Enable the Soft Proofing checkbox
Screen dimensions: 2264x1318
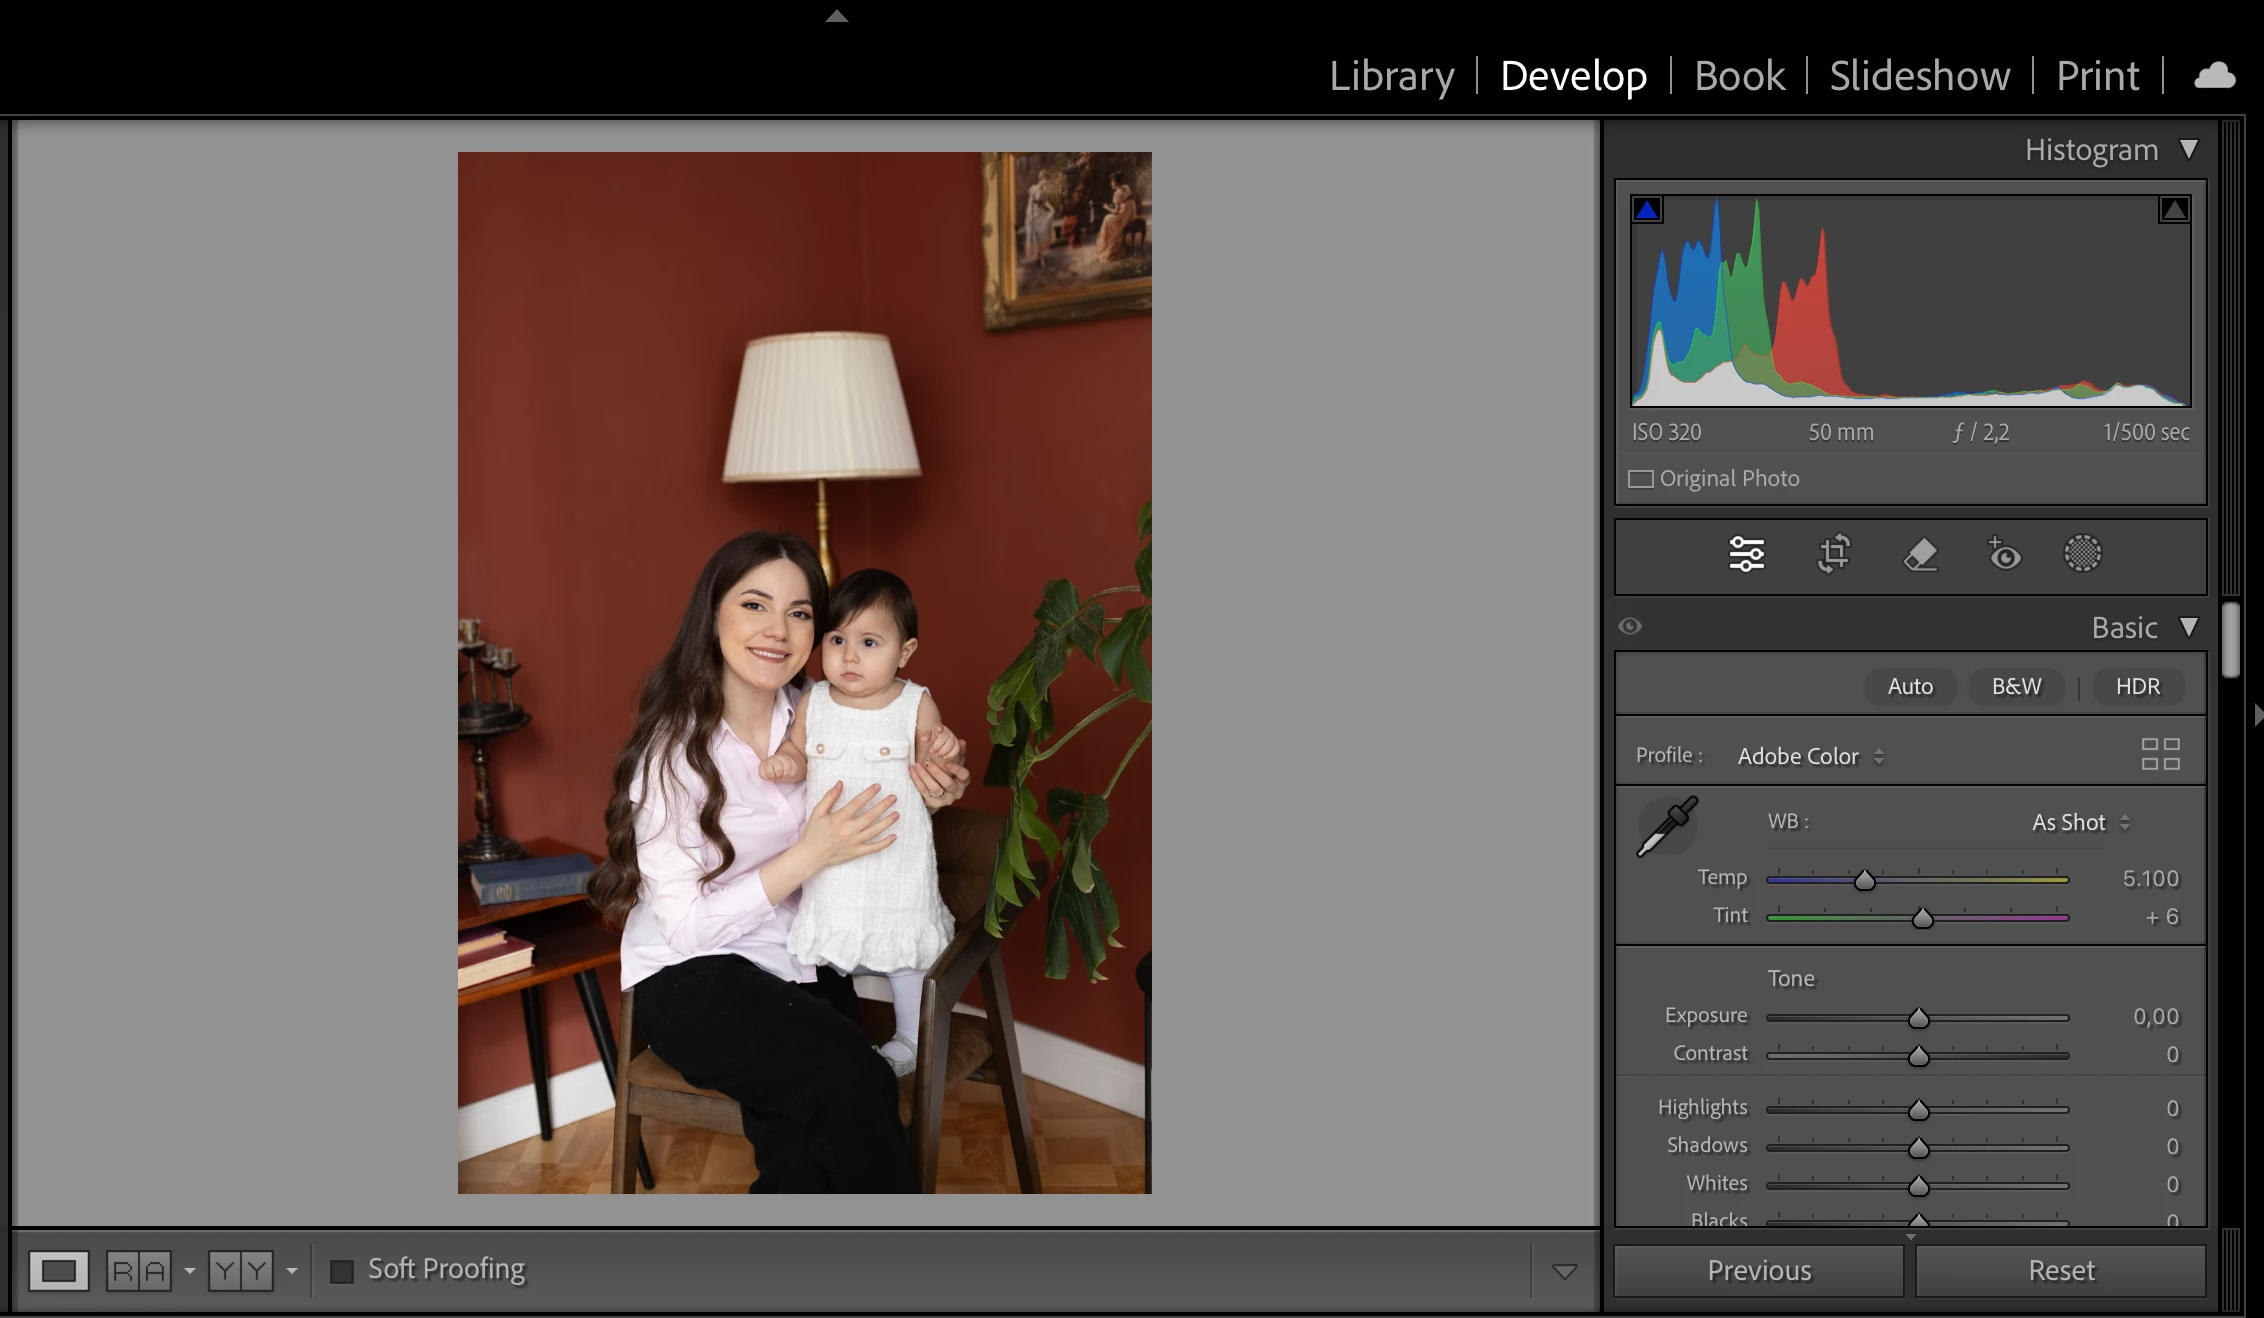[342, 1271]
